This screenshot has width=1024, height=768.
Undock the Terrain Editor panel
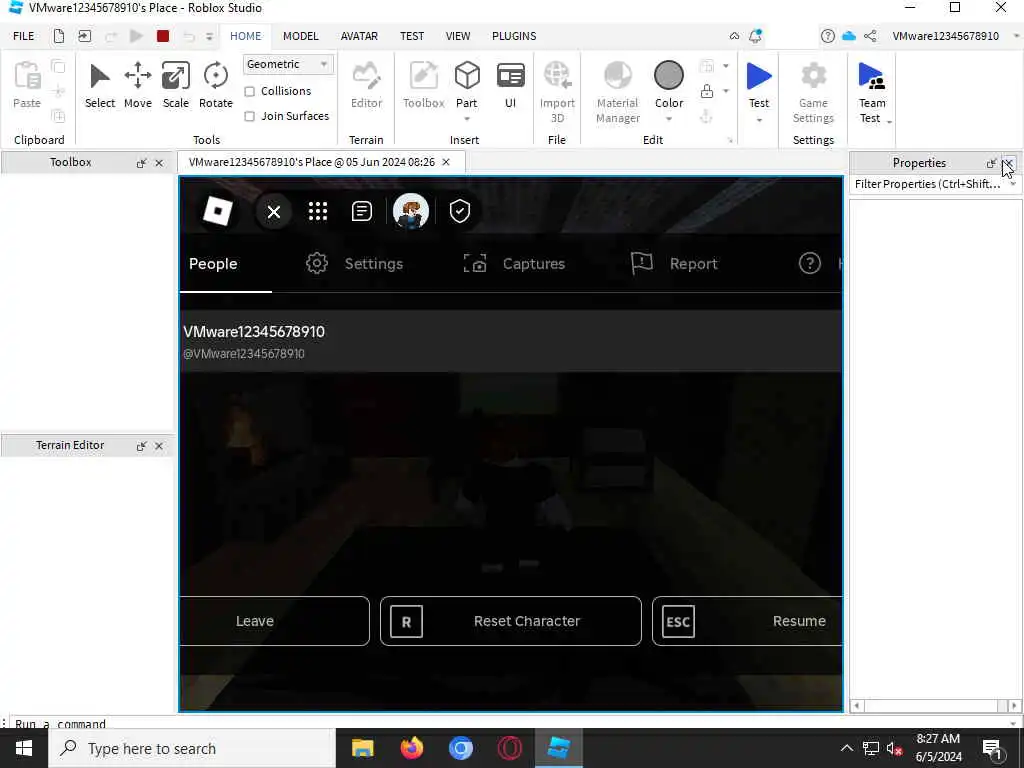pos(141,446)
